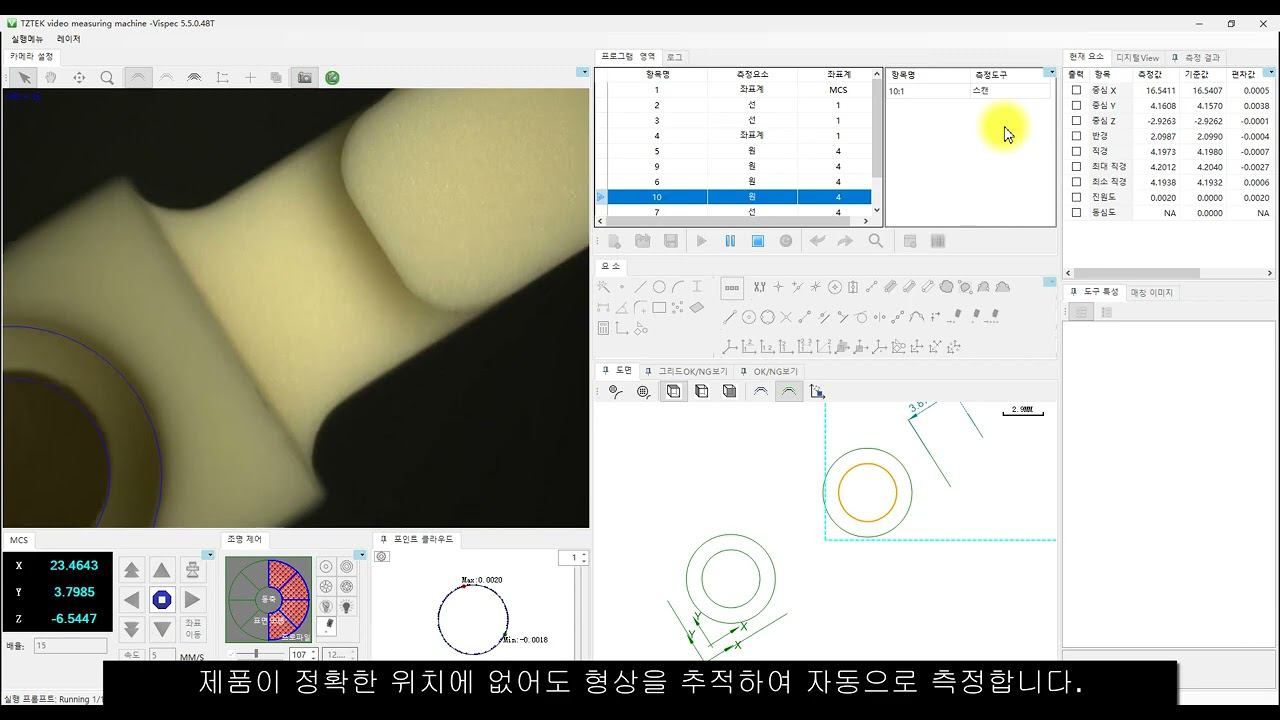Image resolution: width=1280 pixels, height=720 pixels.
Task: Pause the running measurement program
Action: 730,241
